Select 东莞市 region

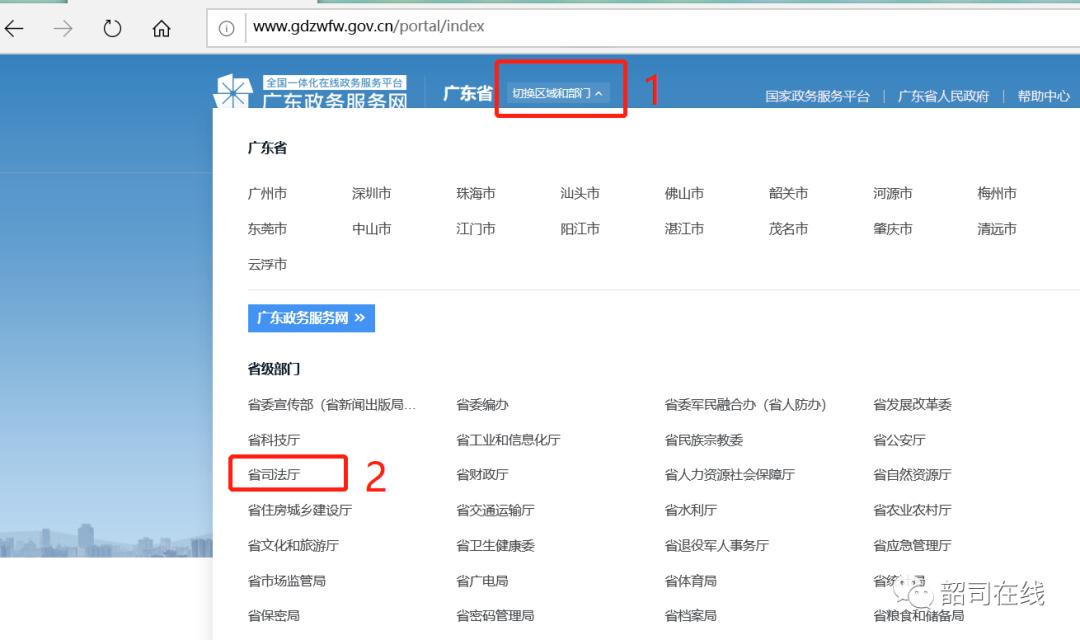pos(267,229)
